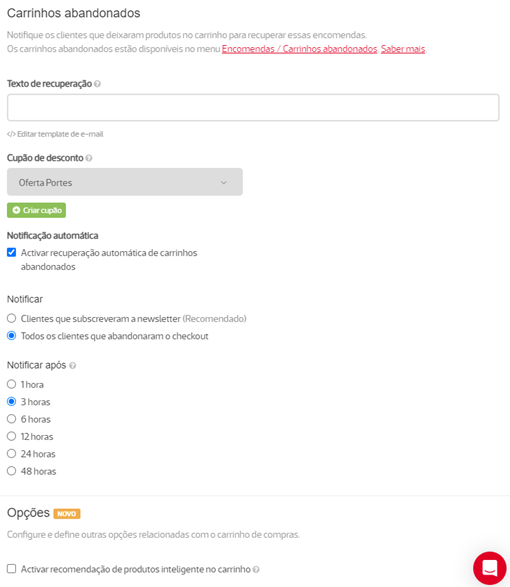Enable Activar recomendação de produtos inteligente
Screen dimensions: 510x587
pyautogui.click(x=12, y=569)
